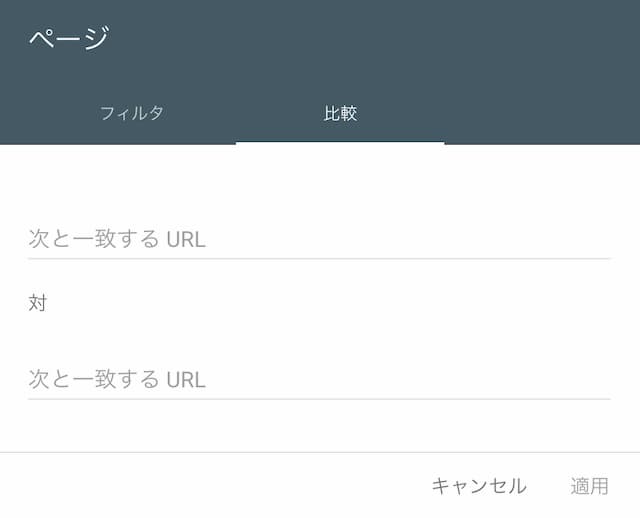Click the placeholder text in the top URL field

(117, 239)
